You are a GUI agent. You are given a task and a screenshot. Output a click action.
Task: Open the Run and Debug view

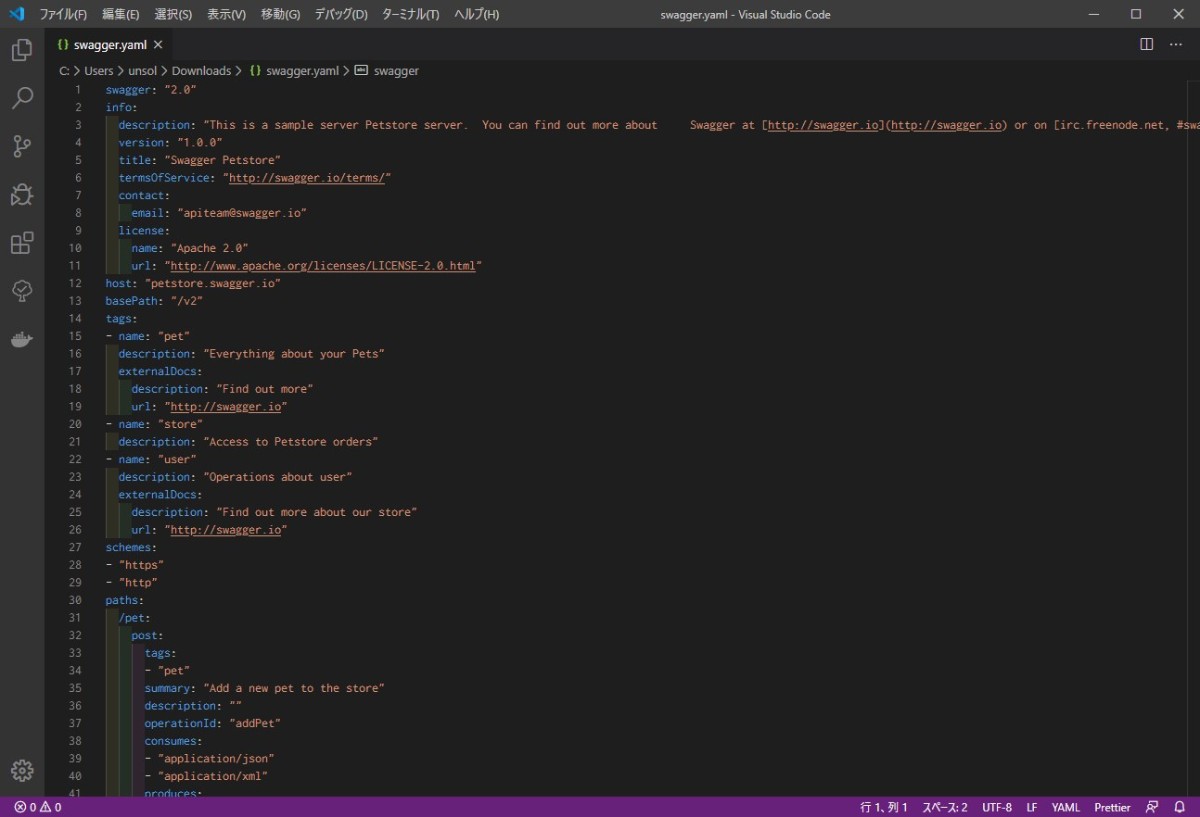pos(22,194)
